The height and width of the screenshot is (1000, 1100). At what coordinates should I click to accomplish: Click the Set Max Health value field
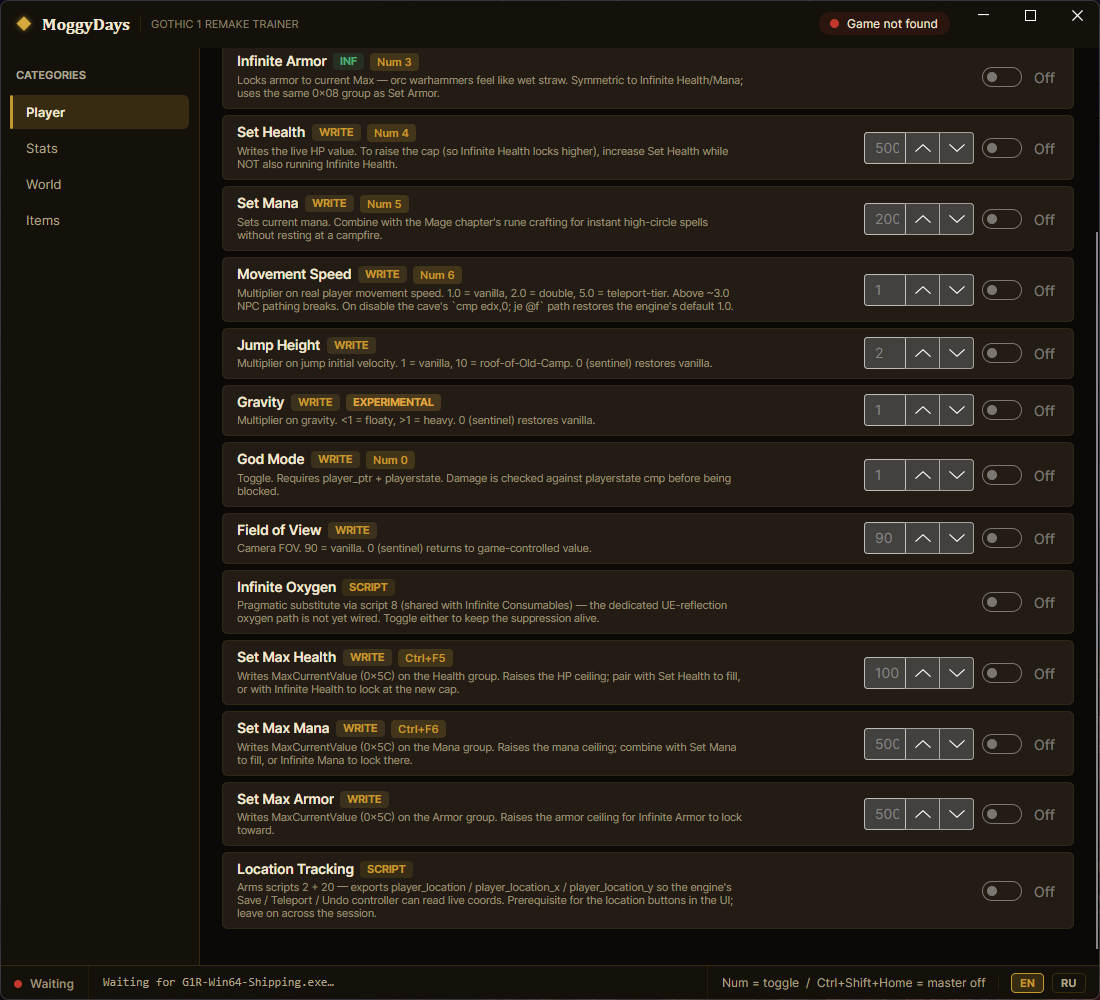[885, 673]
